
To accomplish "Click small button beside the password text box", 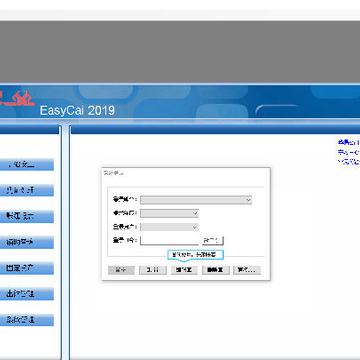I will click(x=213, y=240).
